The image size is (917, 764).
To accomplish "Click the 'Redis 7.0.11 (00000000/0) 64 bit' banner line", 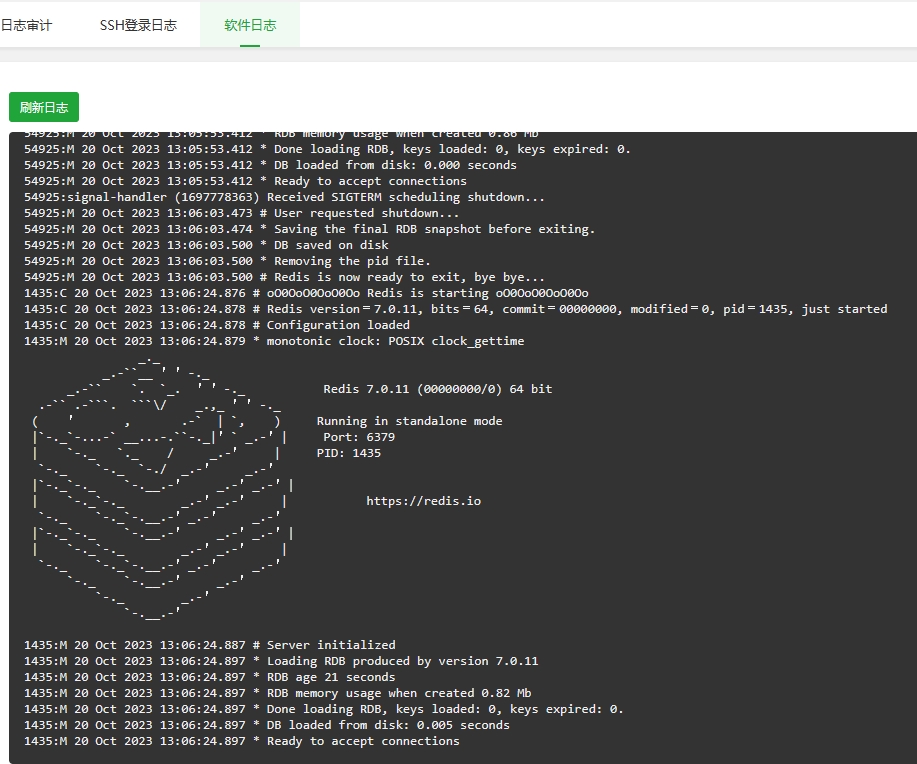I will [x=437, y=389].
